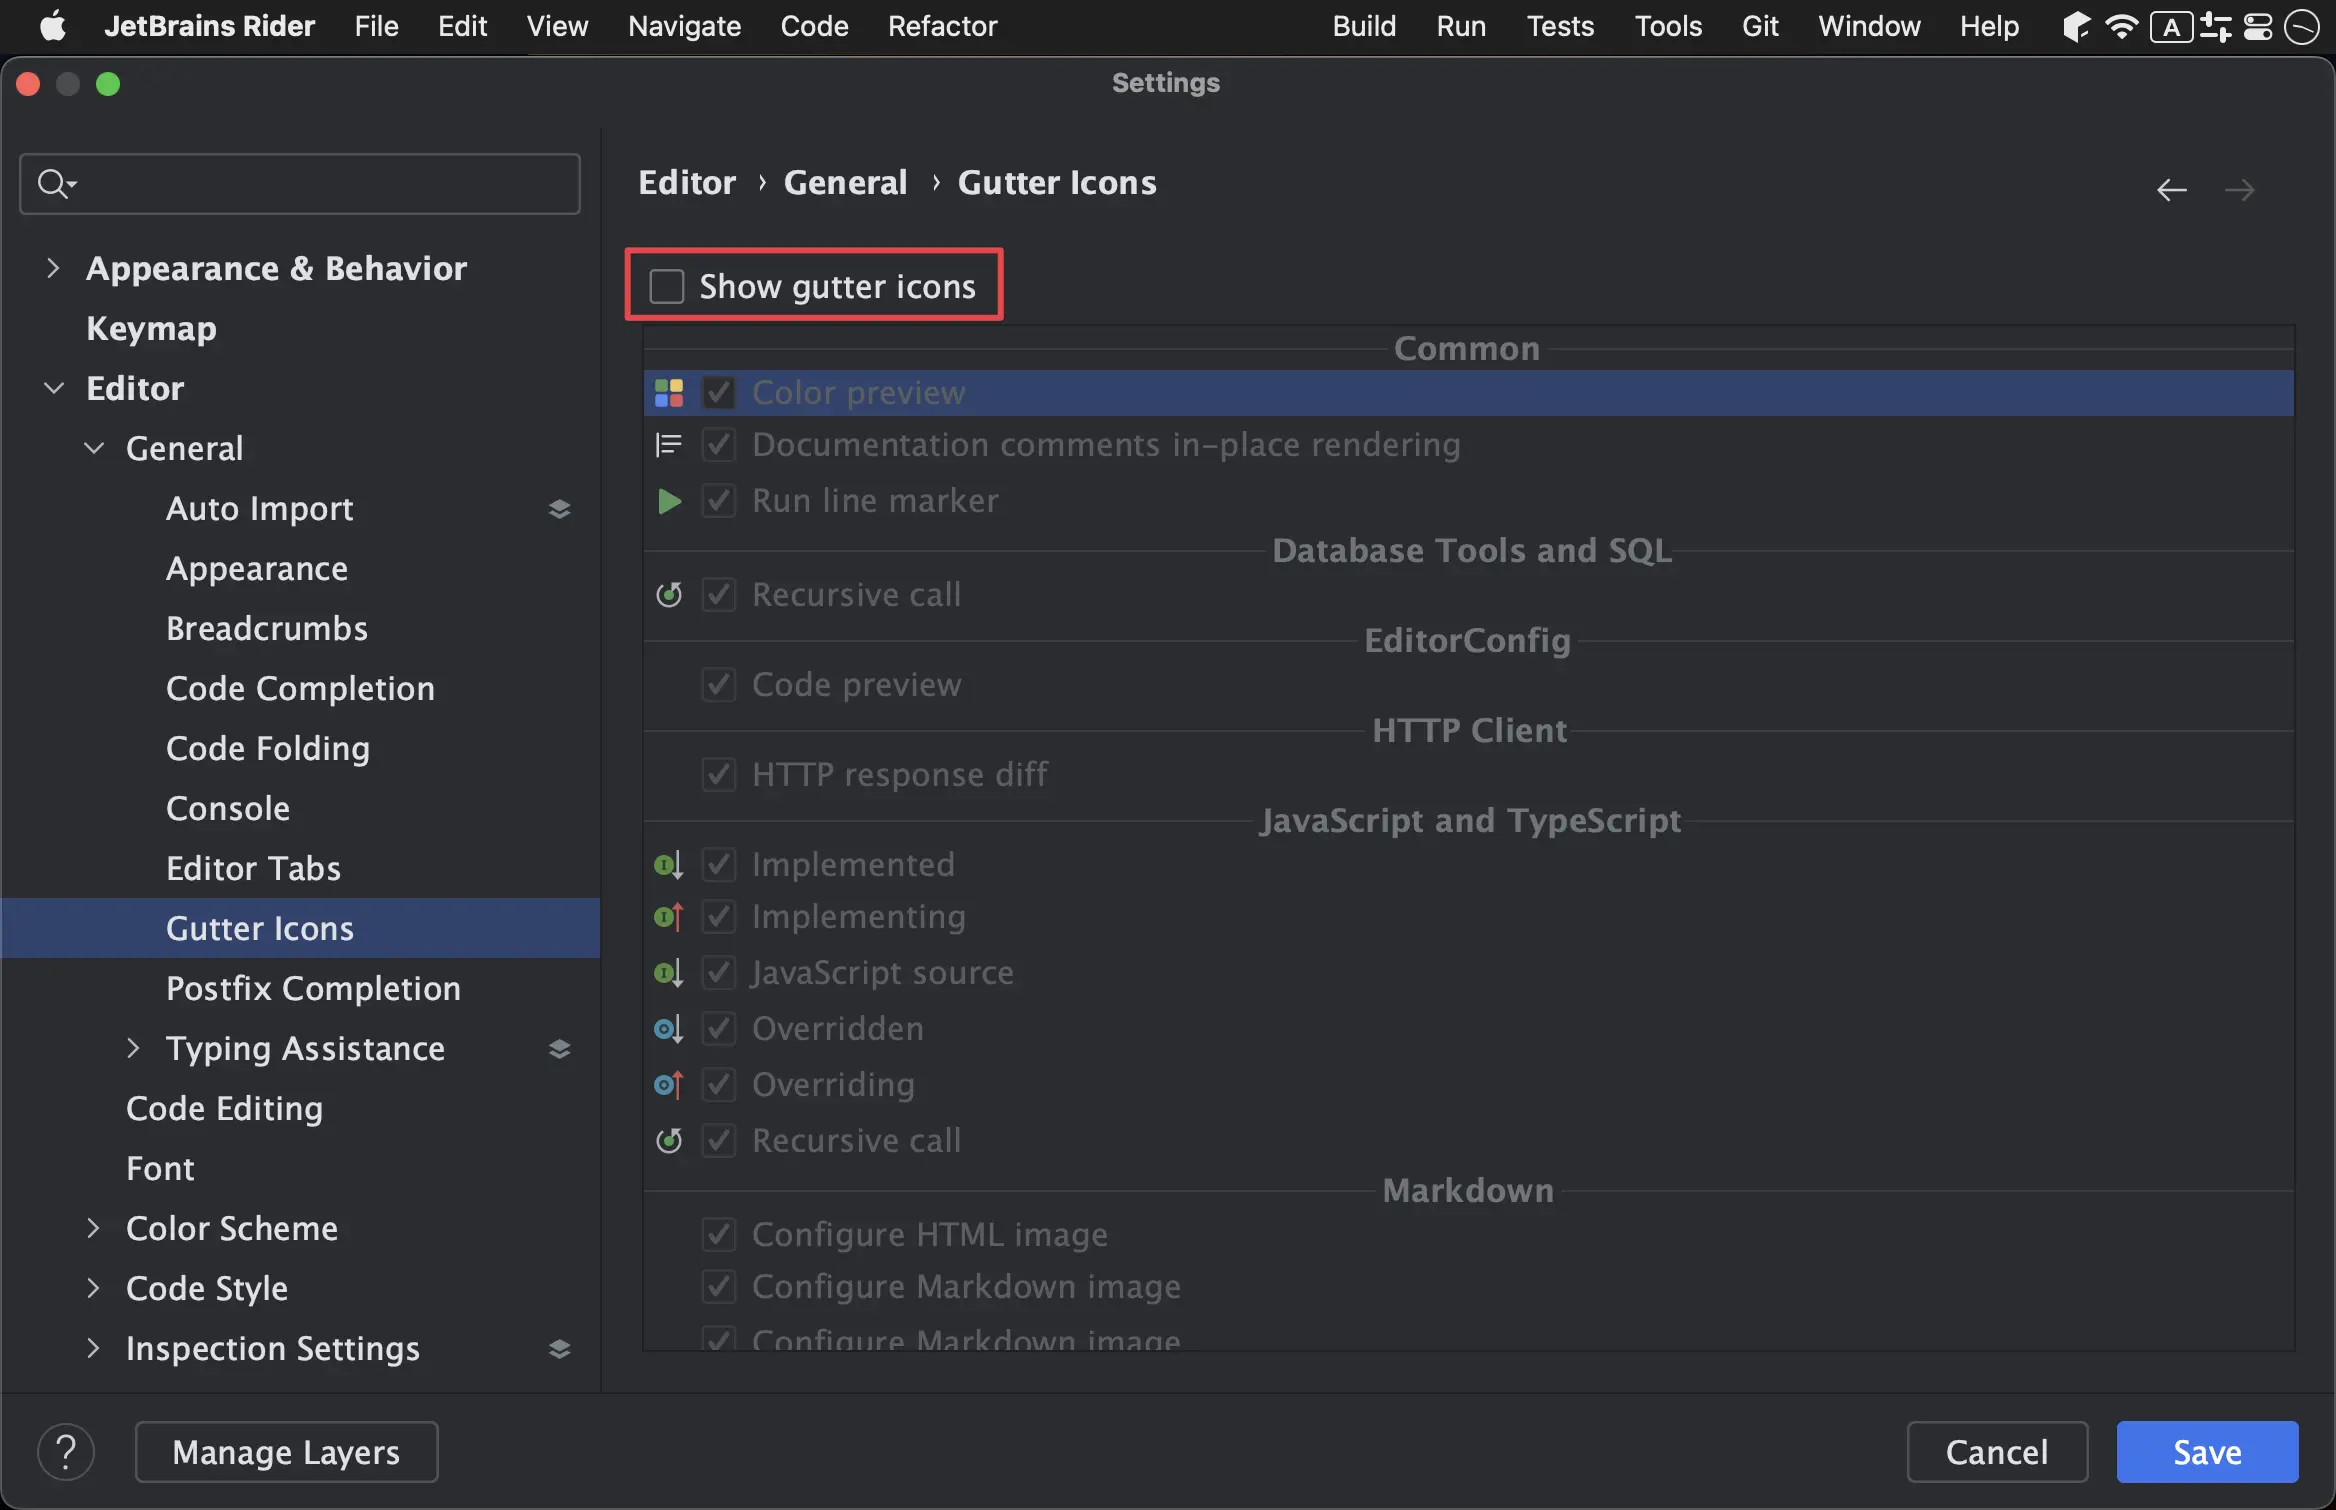2336x1510 pixels.
Task: Toggle Documentation comments in-place rendering checkbox
Action: coord(719,444)
